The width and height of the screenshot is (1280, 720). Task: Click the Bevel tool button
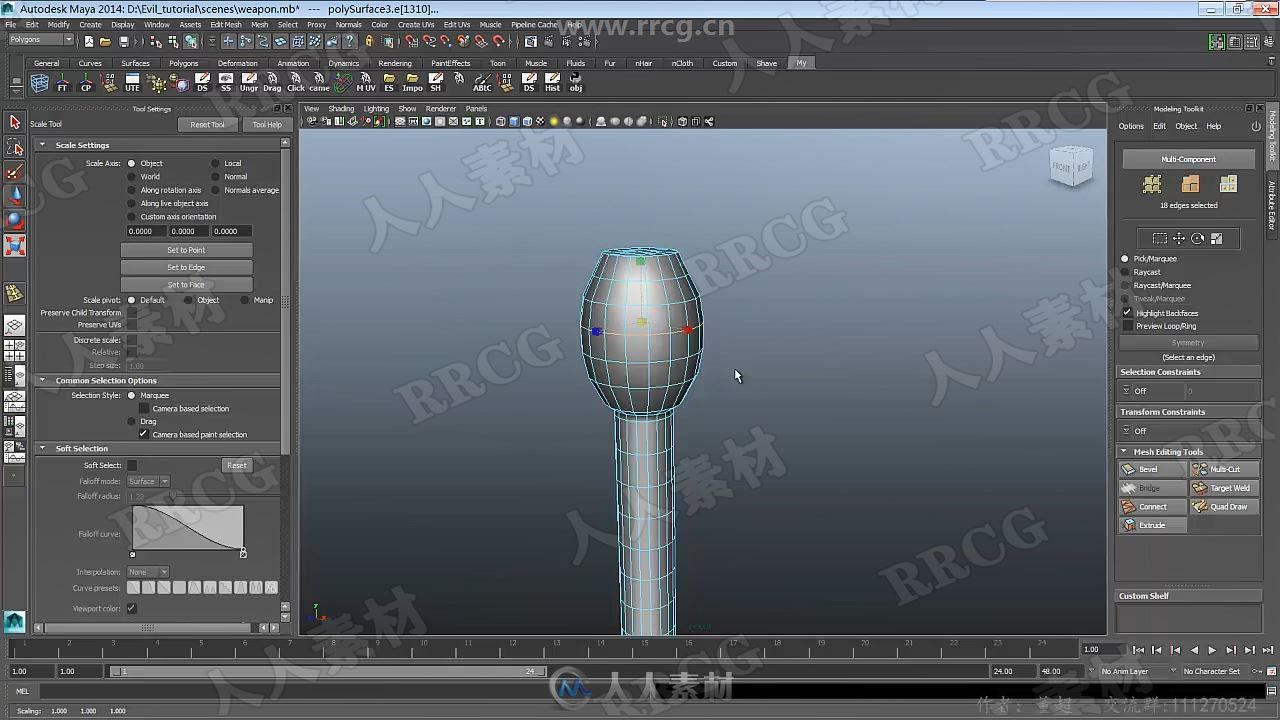coord(1152,469)
